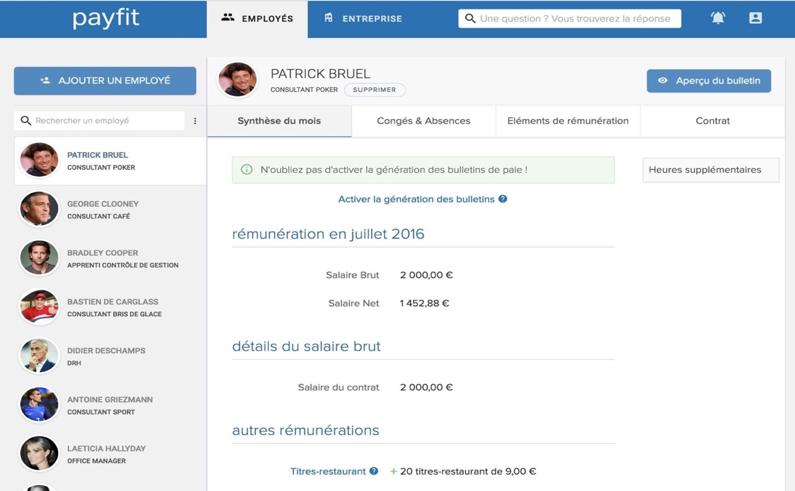Select Bradley Cooper in employee list
This screenshot has width=795, height=491.
[110, 258]
